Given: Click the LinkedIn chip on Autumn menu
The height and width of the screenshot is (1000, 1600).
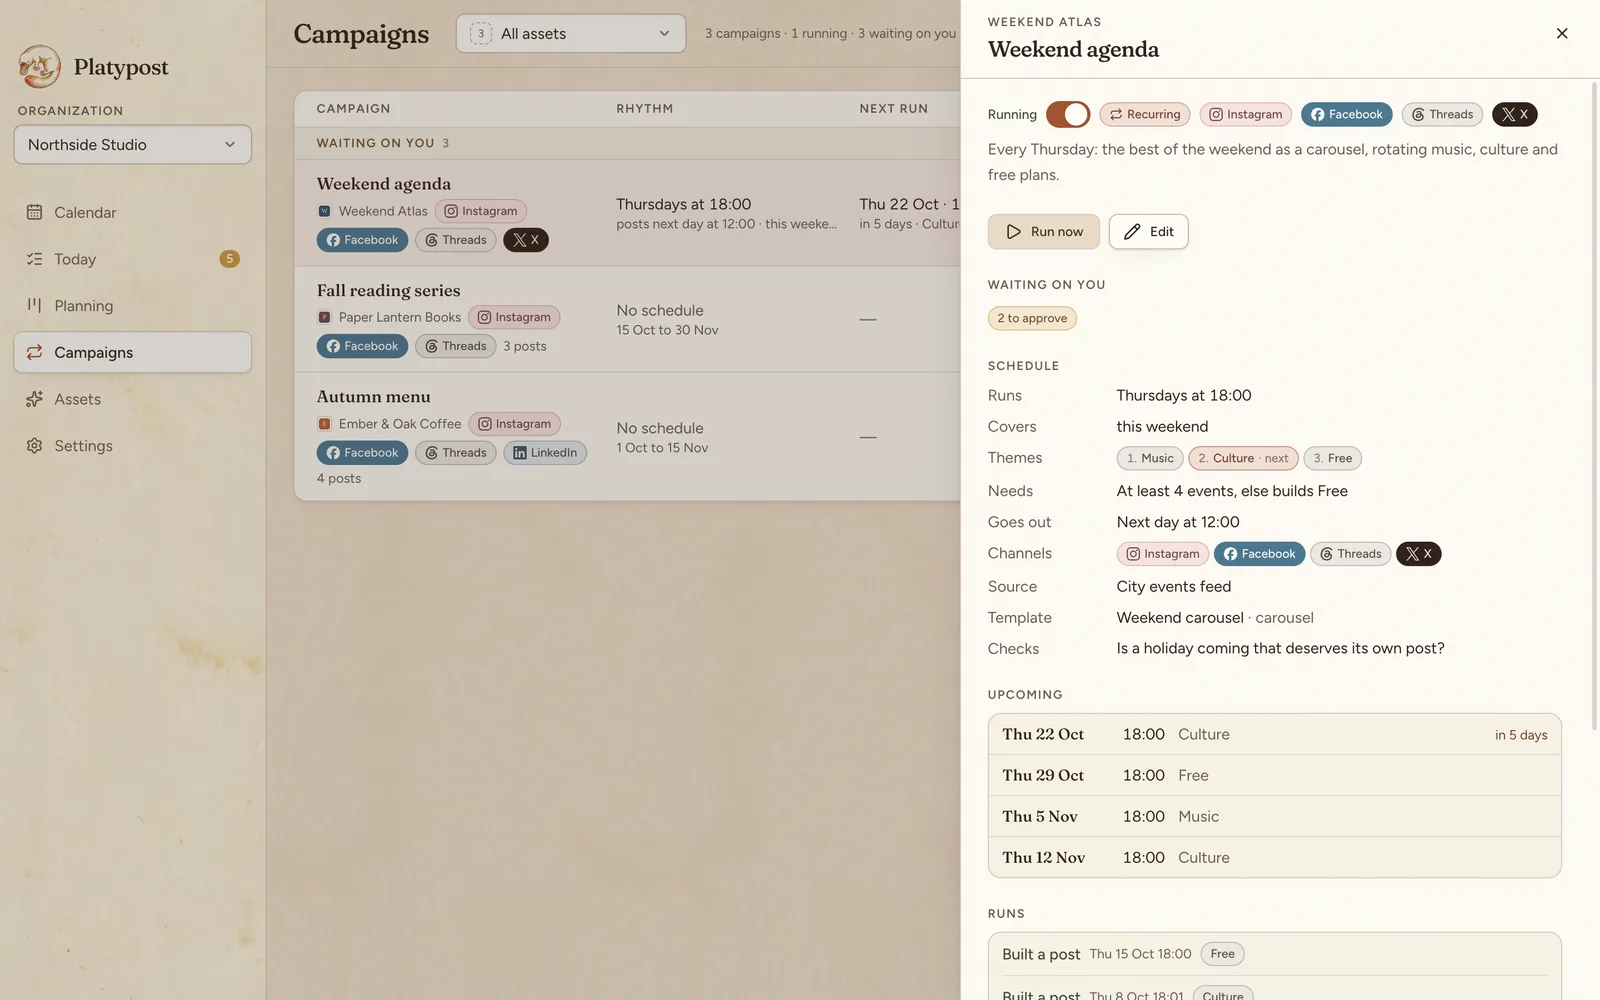Looking at the screenshot, I should 545,453.
